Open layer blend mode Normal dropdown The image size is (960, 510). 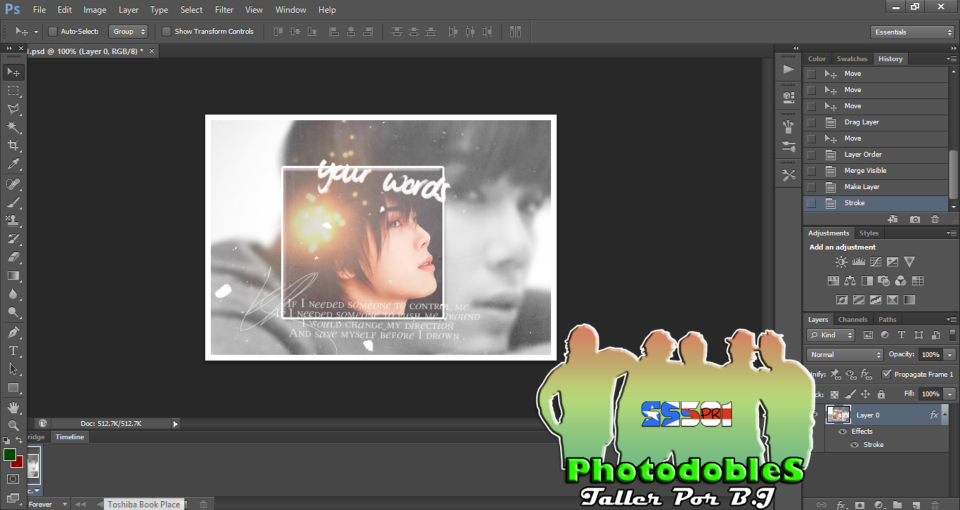[x=845, y=354]
